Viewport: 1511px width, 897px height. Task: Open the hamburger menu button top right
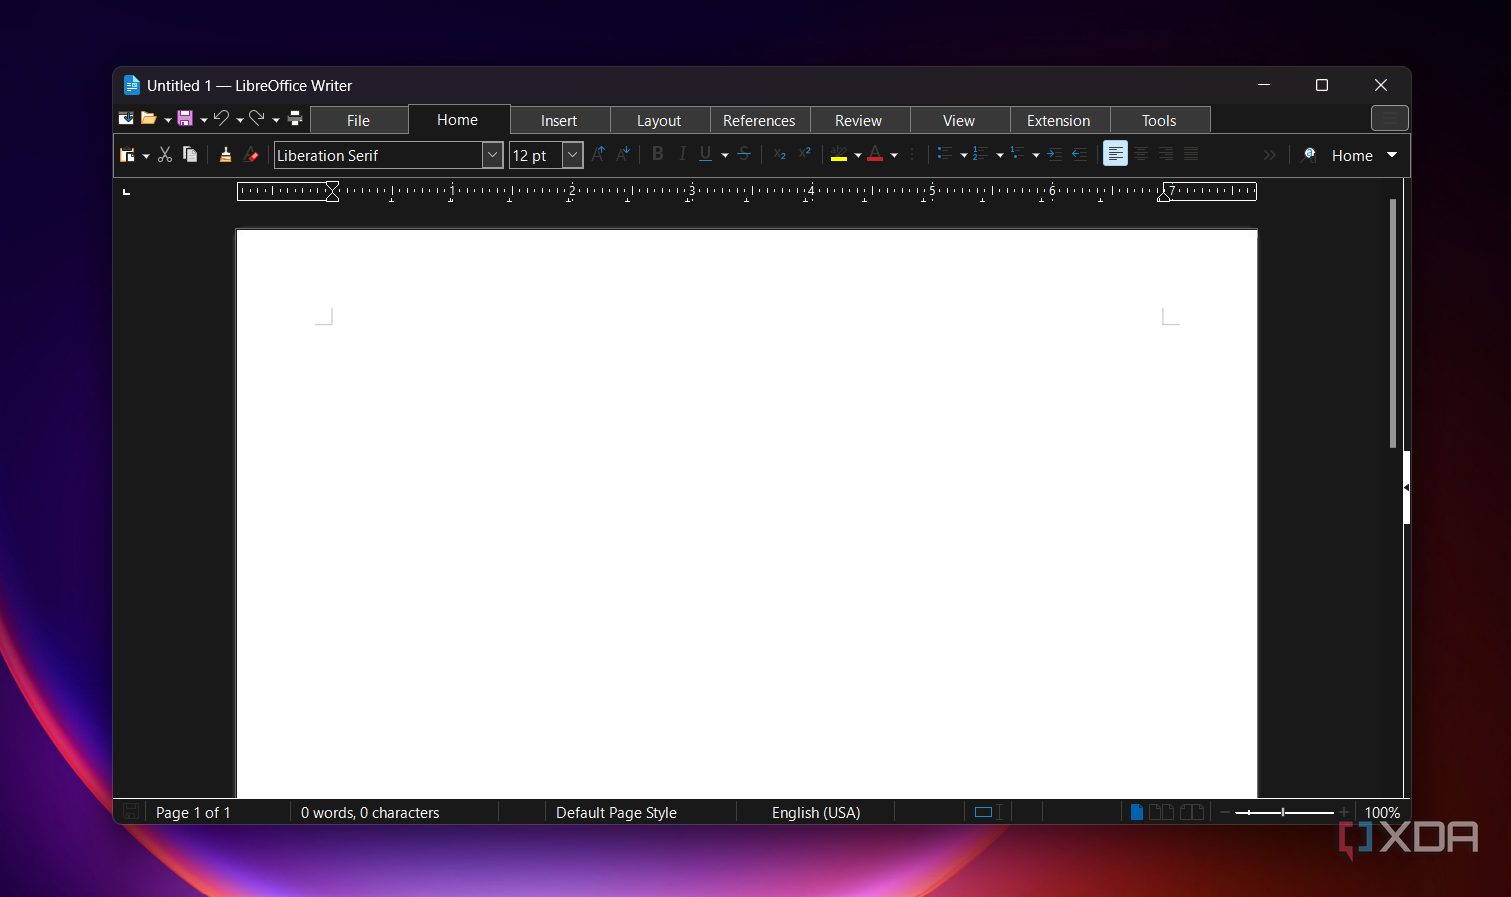point(1390,118)
